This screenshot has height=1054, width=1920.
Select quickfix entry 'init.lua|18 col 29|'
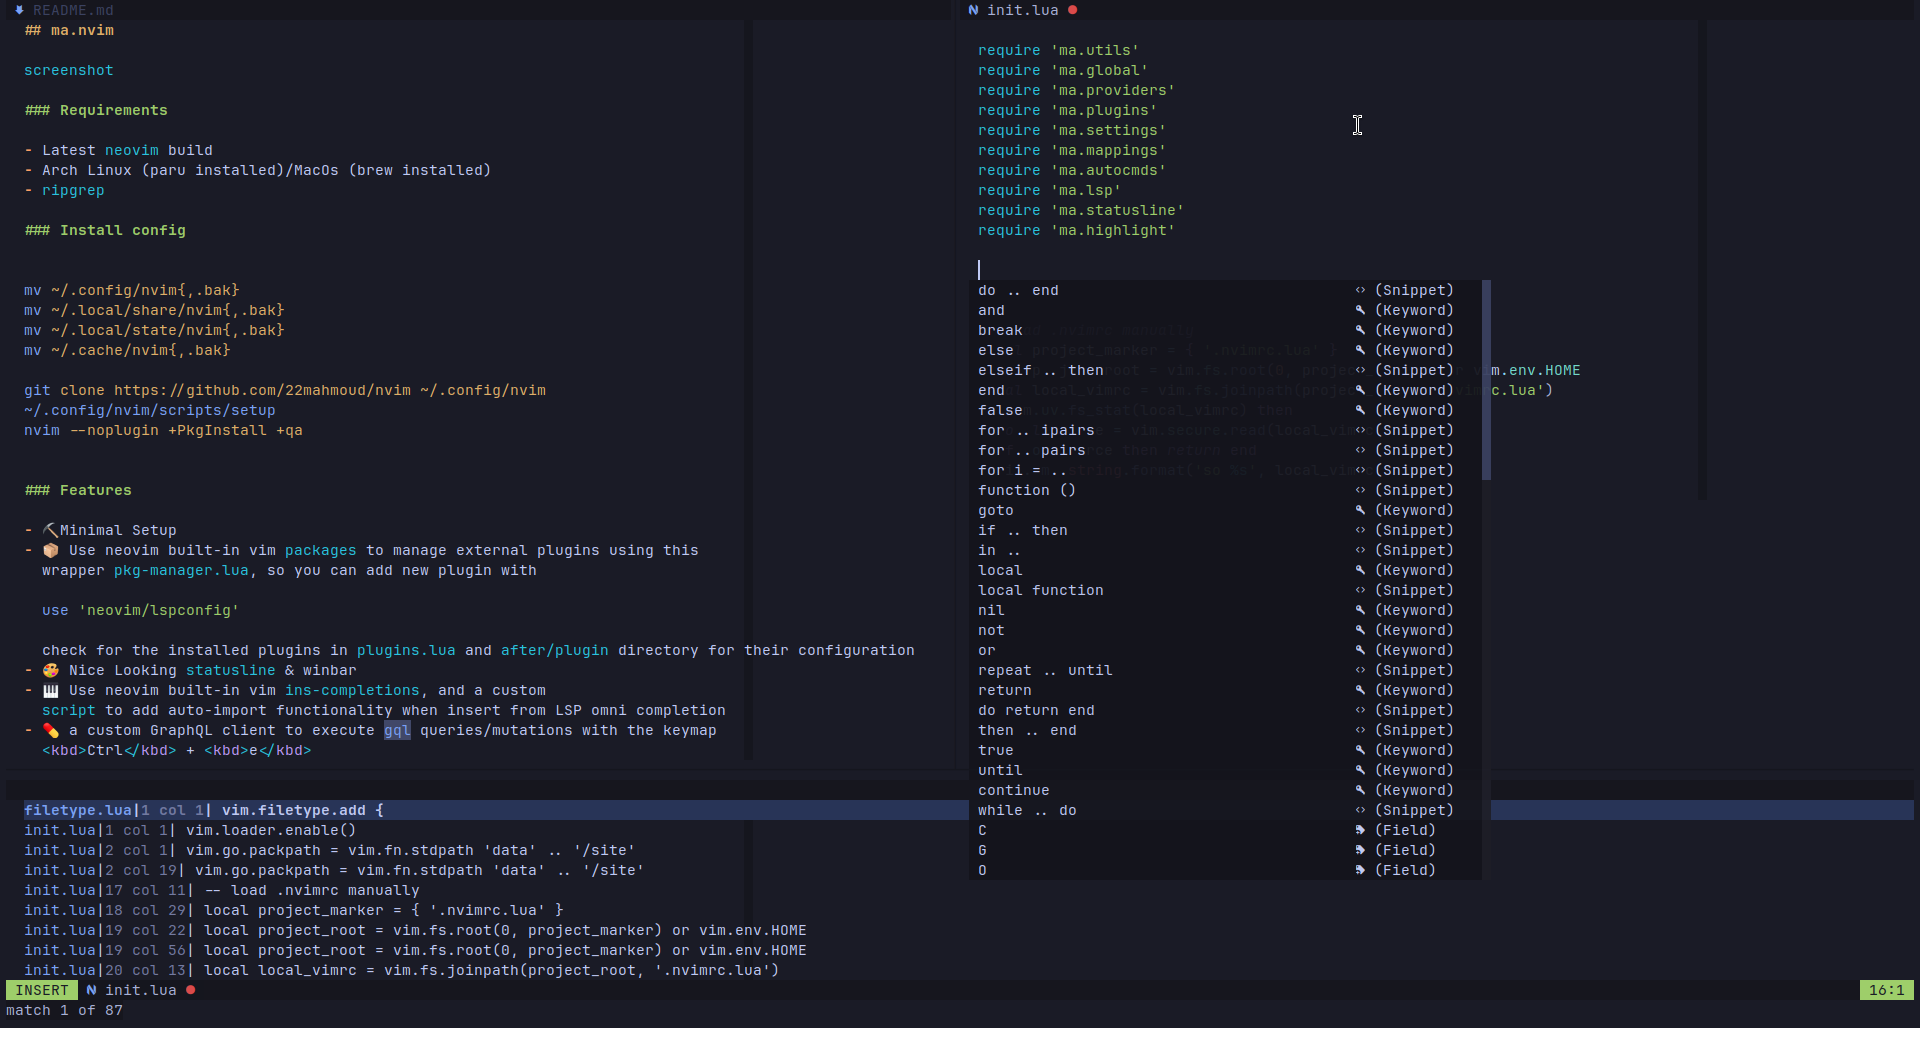coord(294,910)
